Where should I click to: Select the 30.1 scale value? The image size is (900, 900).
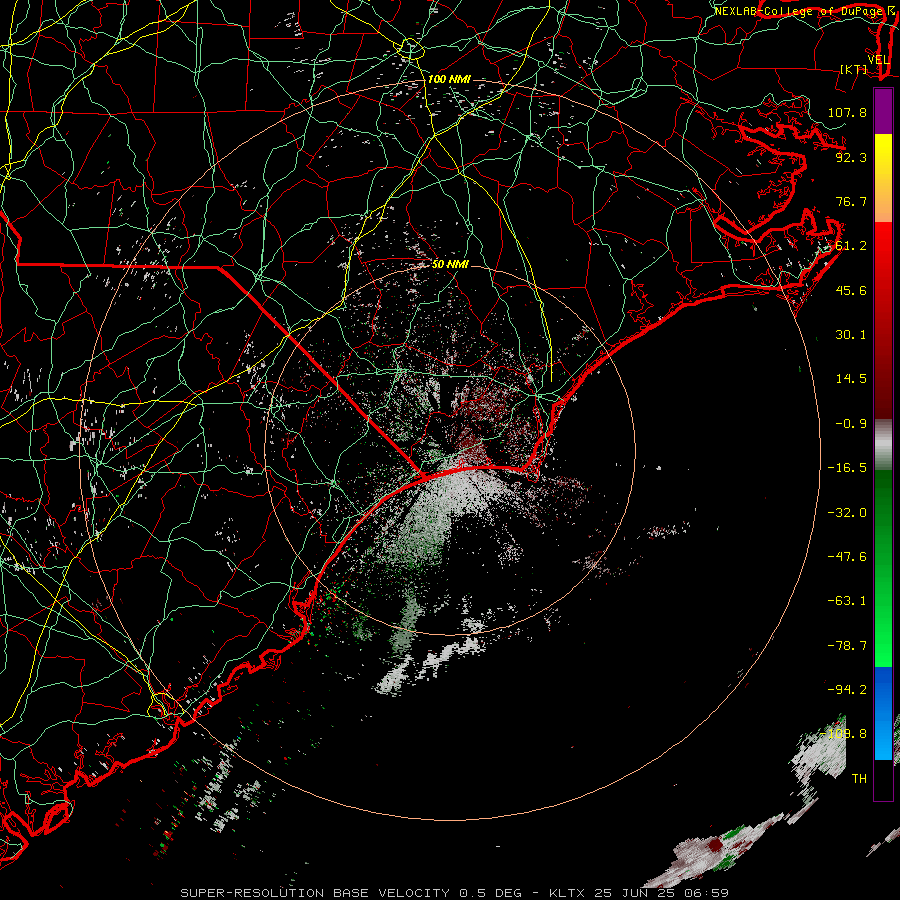coord(851,335)
